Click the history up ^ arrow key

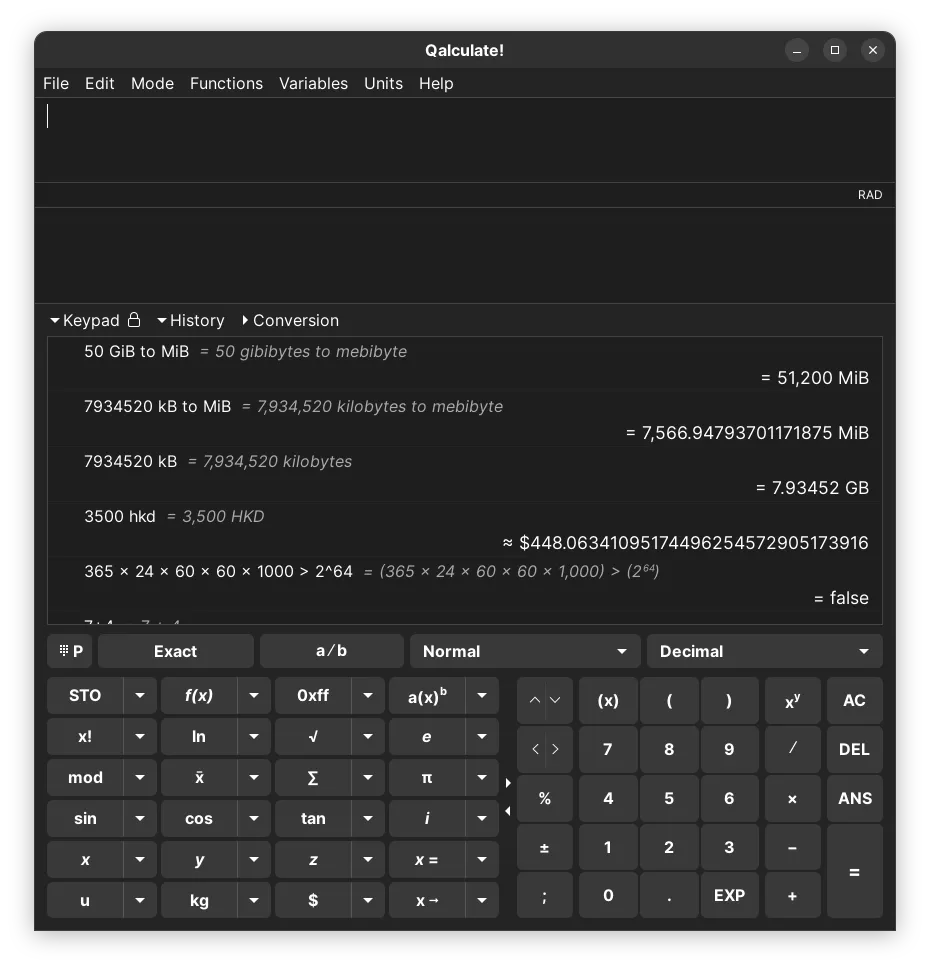[535, 700]
